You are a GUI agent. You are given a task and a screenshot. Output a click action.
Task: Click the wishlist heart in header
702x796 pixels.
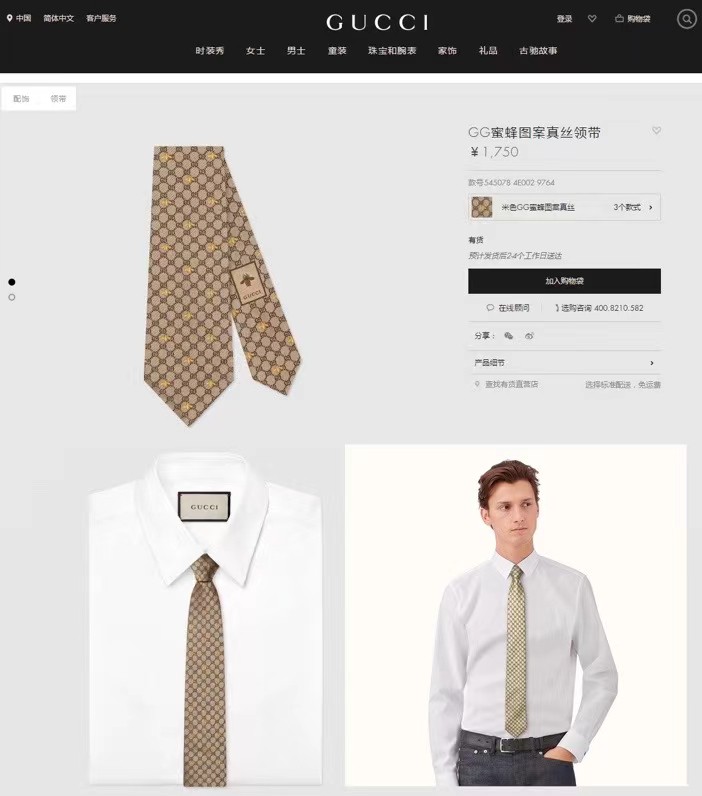592,19
